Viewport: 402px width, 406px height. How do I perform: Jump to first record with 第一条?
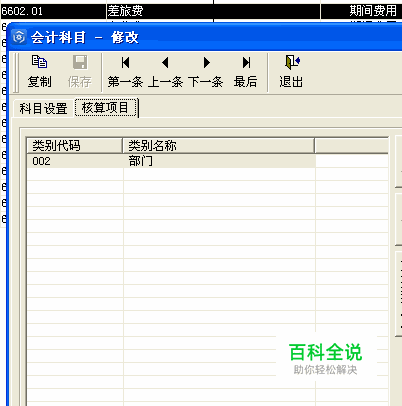125,72
